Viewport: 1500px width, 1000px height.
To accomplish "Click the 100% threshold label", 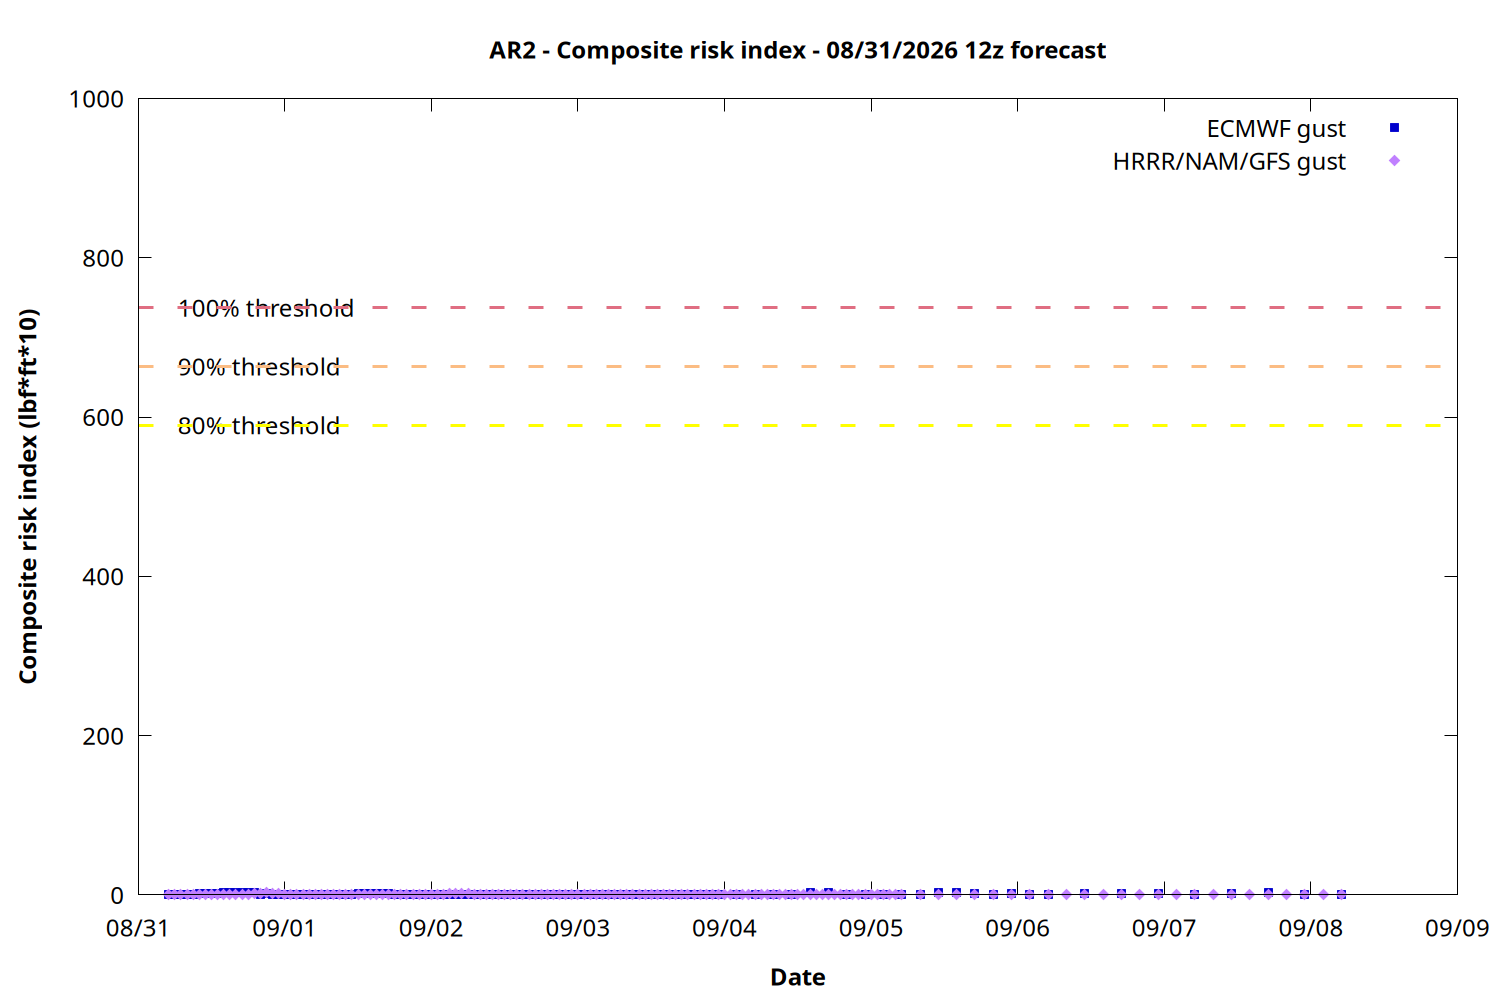I will click(266, 308).
